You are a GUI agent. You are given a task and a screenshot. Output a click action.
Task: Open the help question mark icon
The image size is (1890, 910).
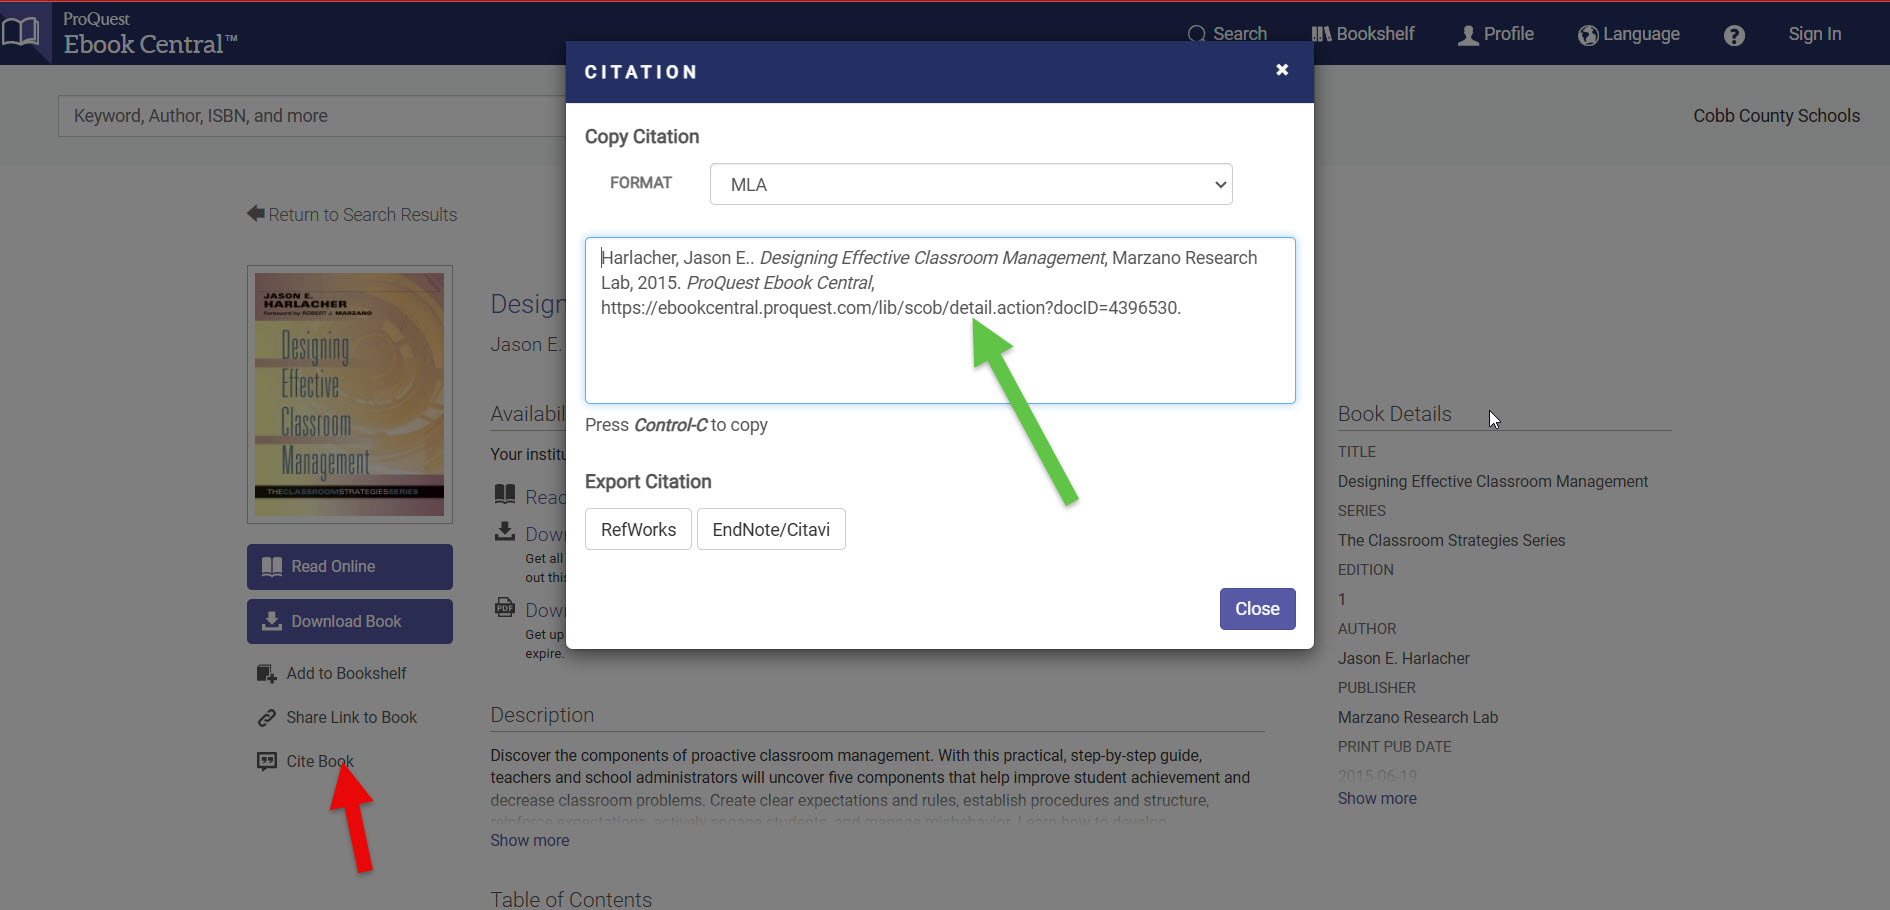(x=1734, y=35)
